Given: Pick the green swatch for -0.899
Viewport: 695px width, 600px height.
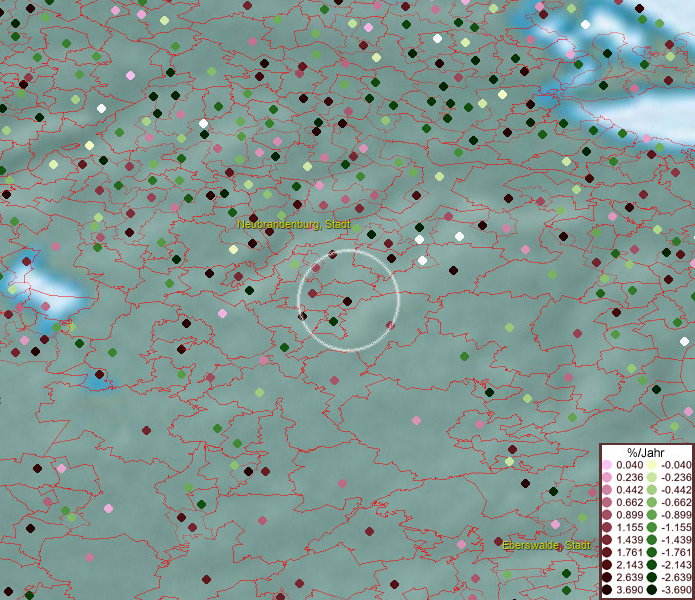Looking at the screenshot, I should coord(652,515).
